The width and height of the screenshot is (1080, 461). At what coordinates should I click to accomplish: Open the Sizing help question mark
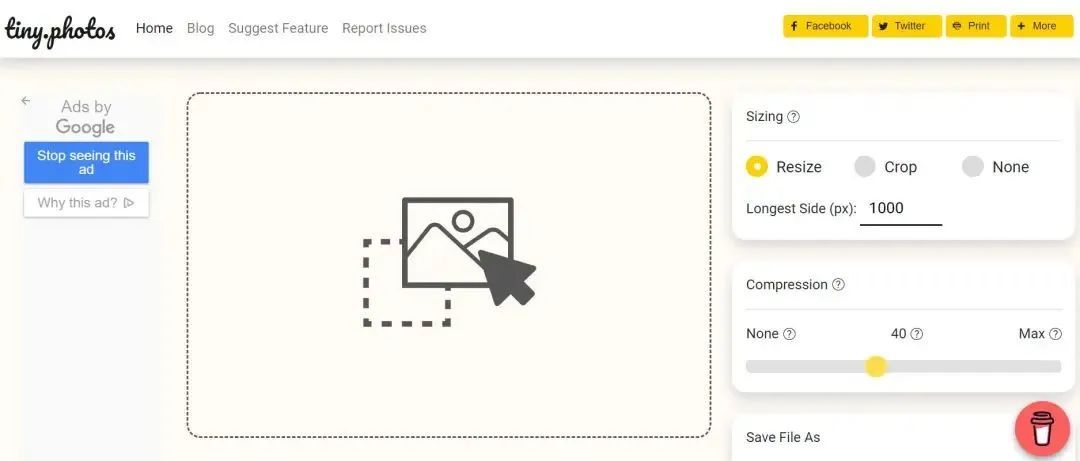coord(794,117)
